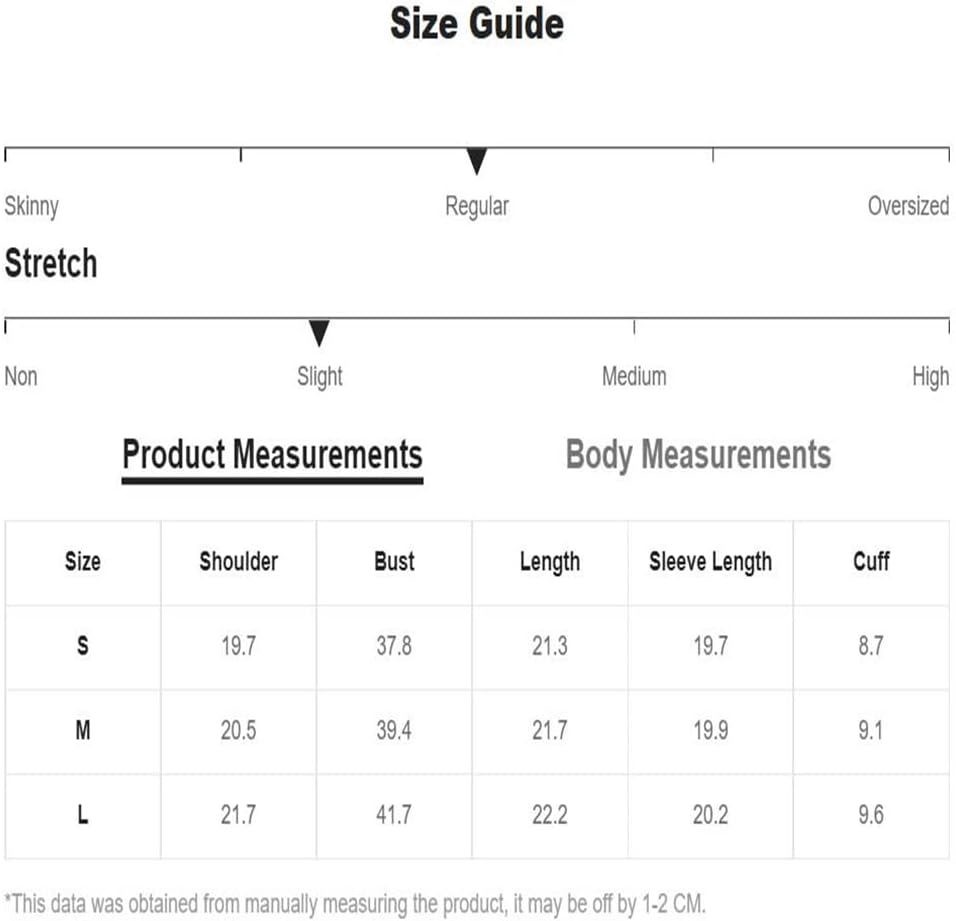Select the Skinny fit label
The height and width of the screenshot is (921, 956).
[32, 206]
